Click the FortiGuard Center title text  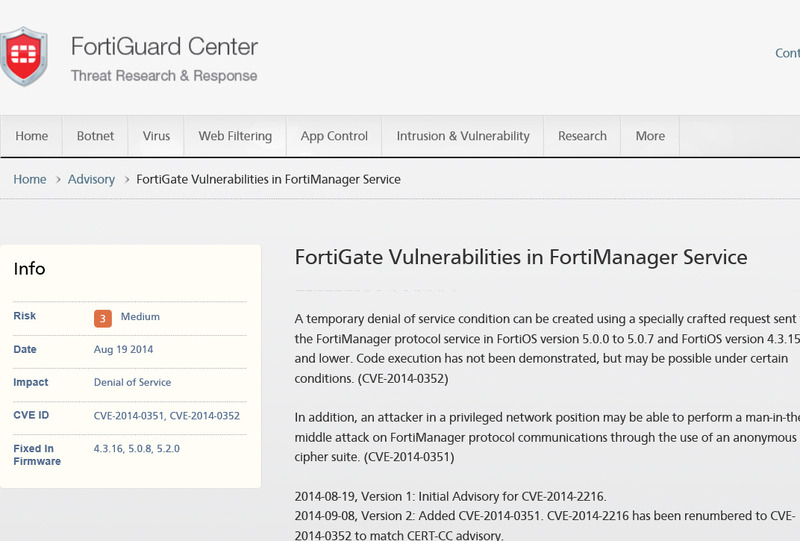[164, 47]
